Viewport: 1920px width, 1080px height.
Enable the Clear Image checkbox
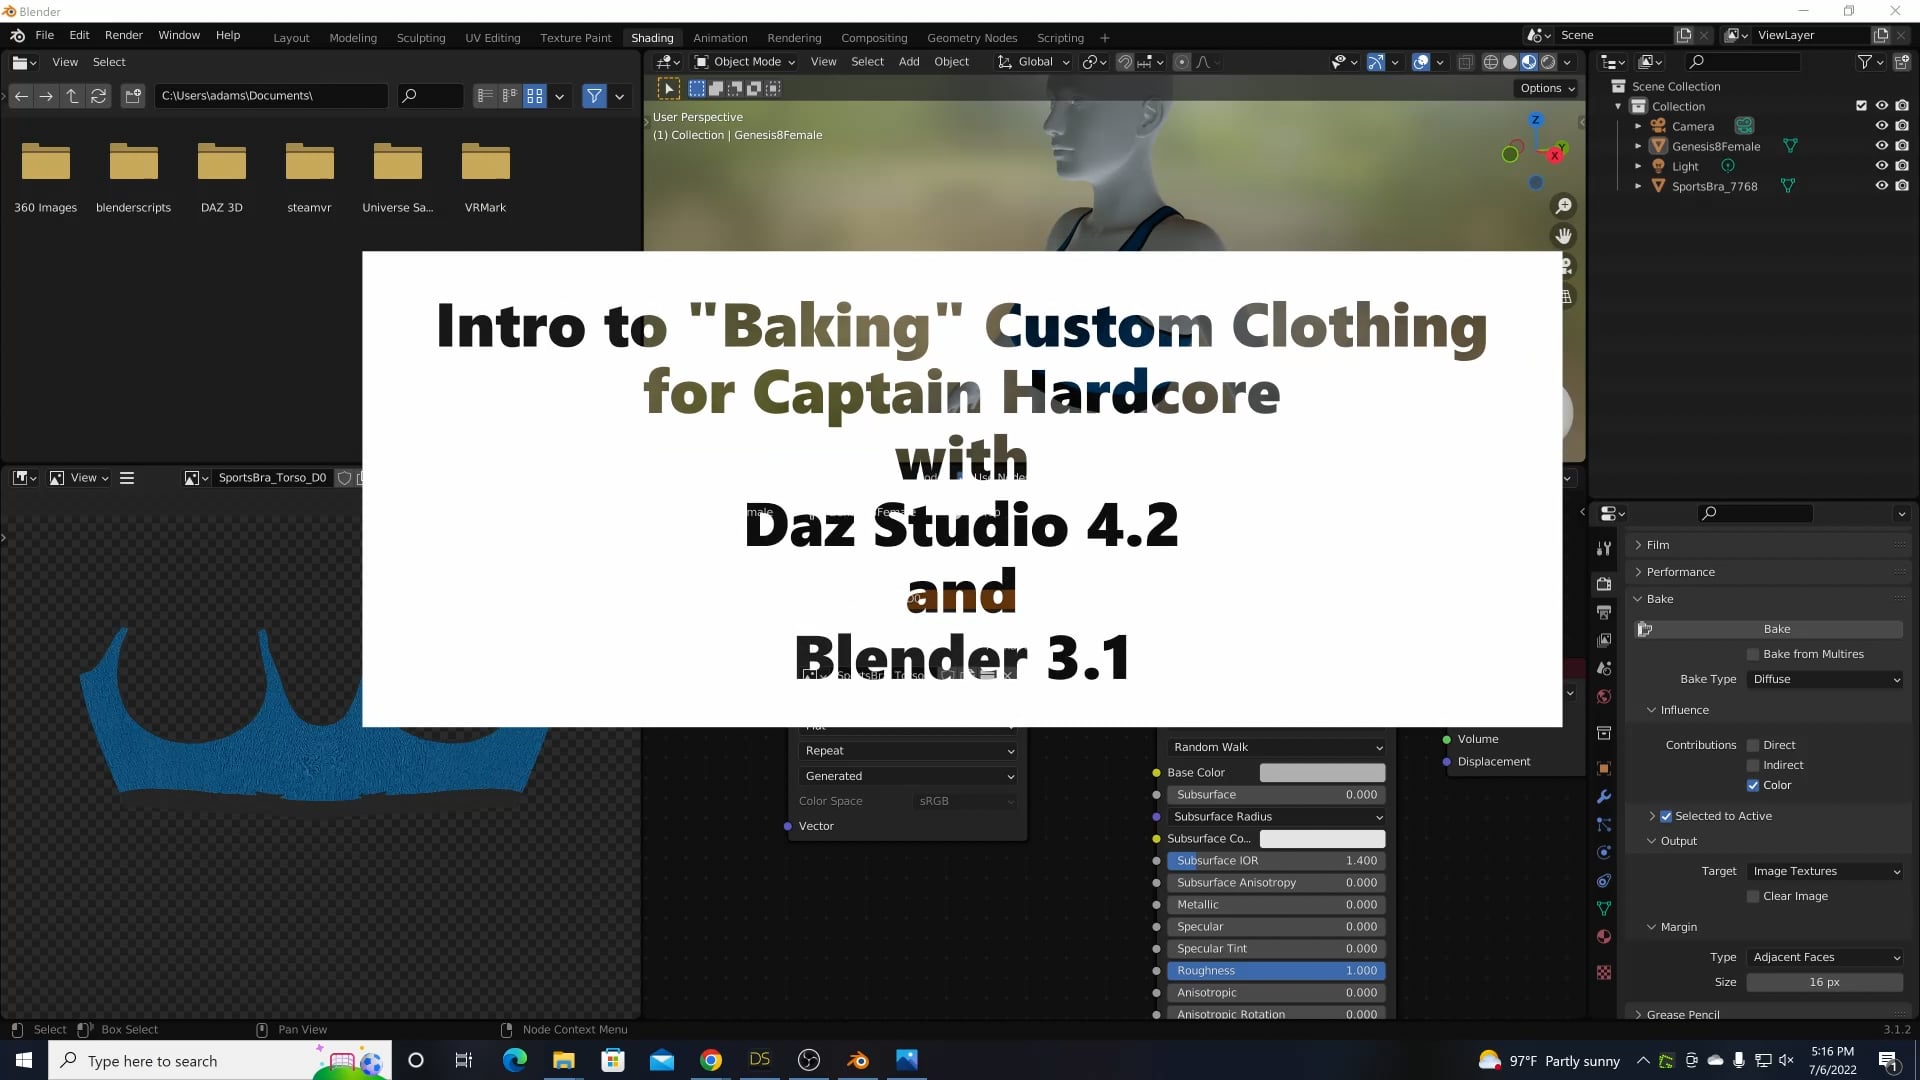1753,896
